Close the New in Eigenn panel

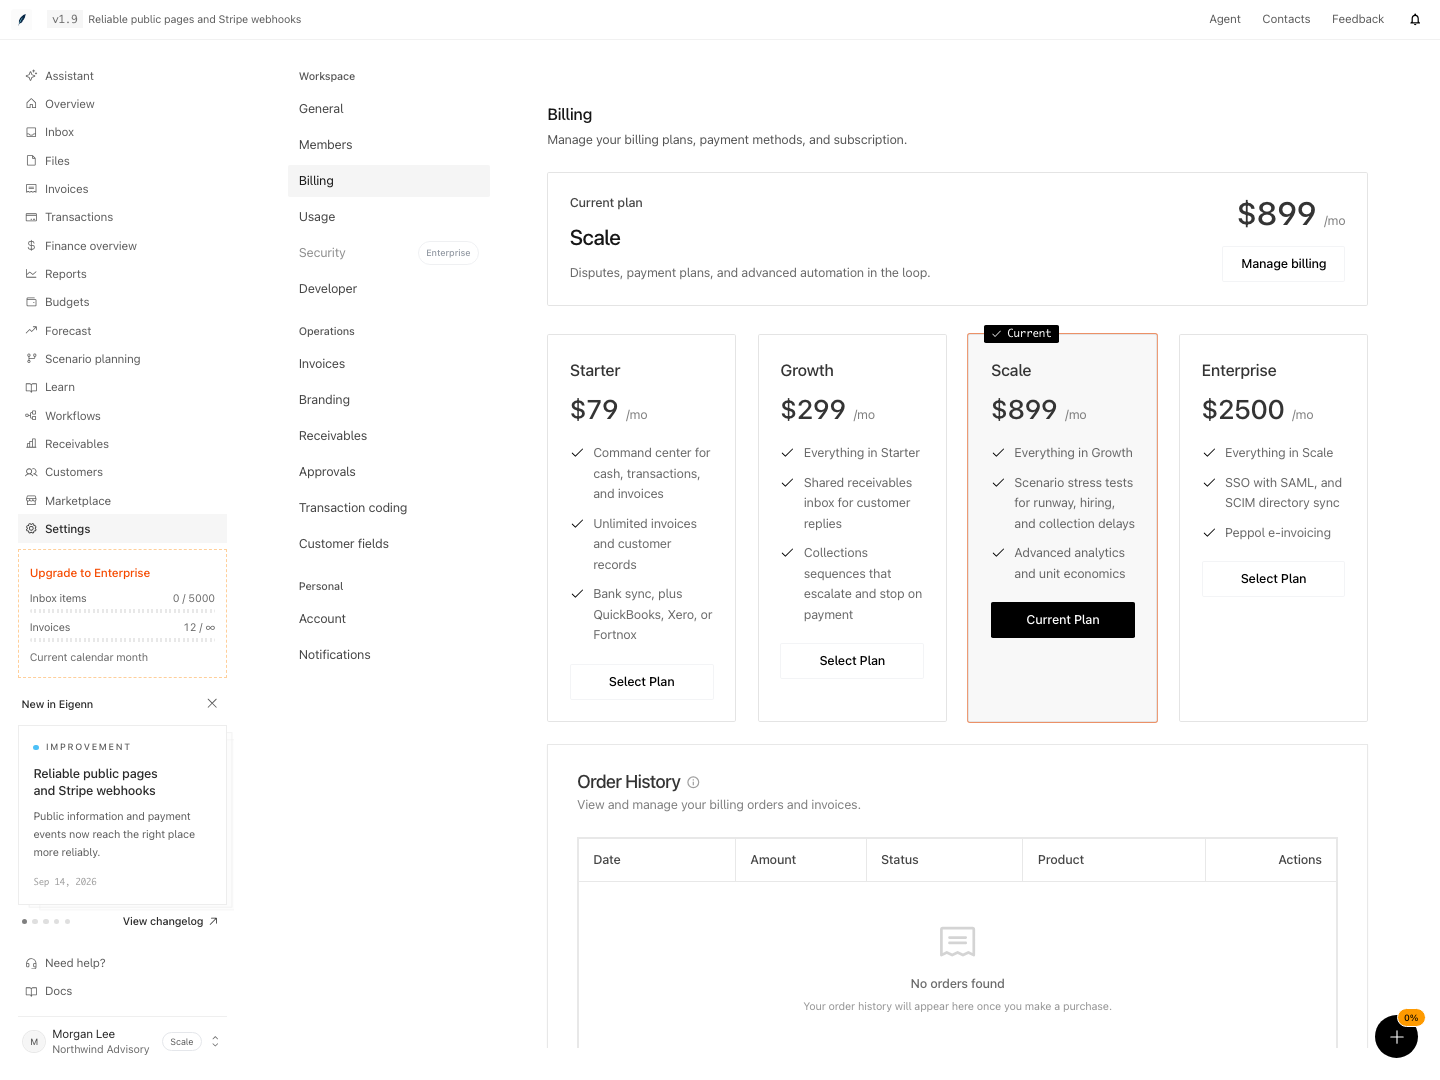click(x=212, y=703)
